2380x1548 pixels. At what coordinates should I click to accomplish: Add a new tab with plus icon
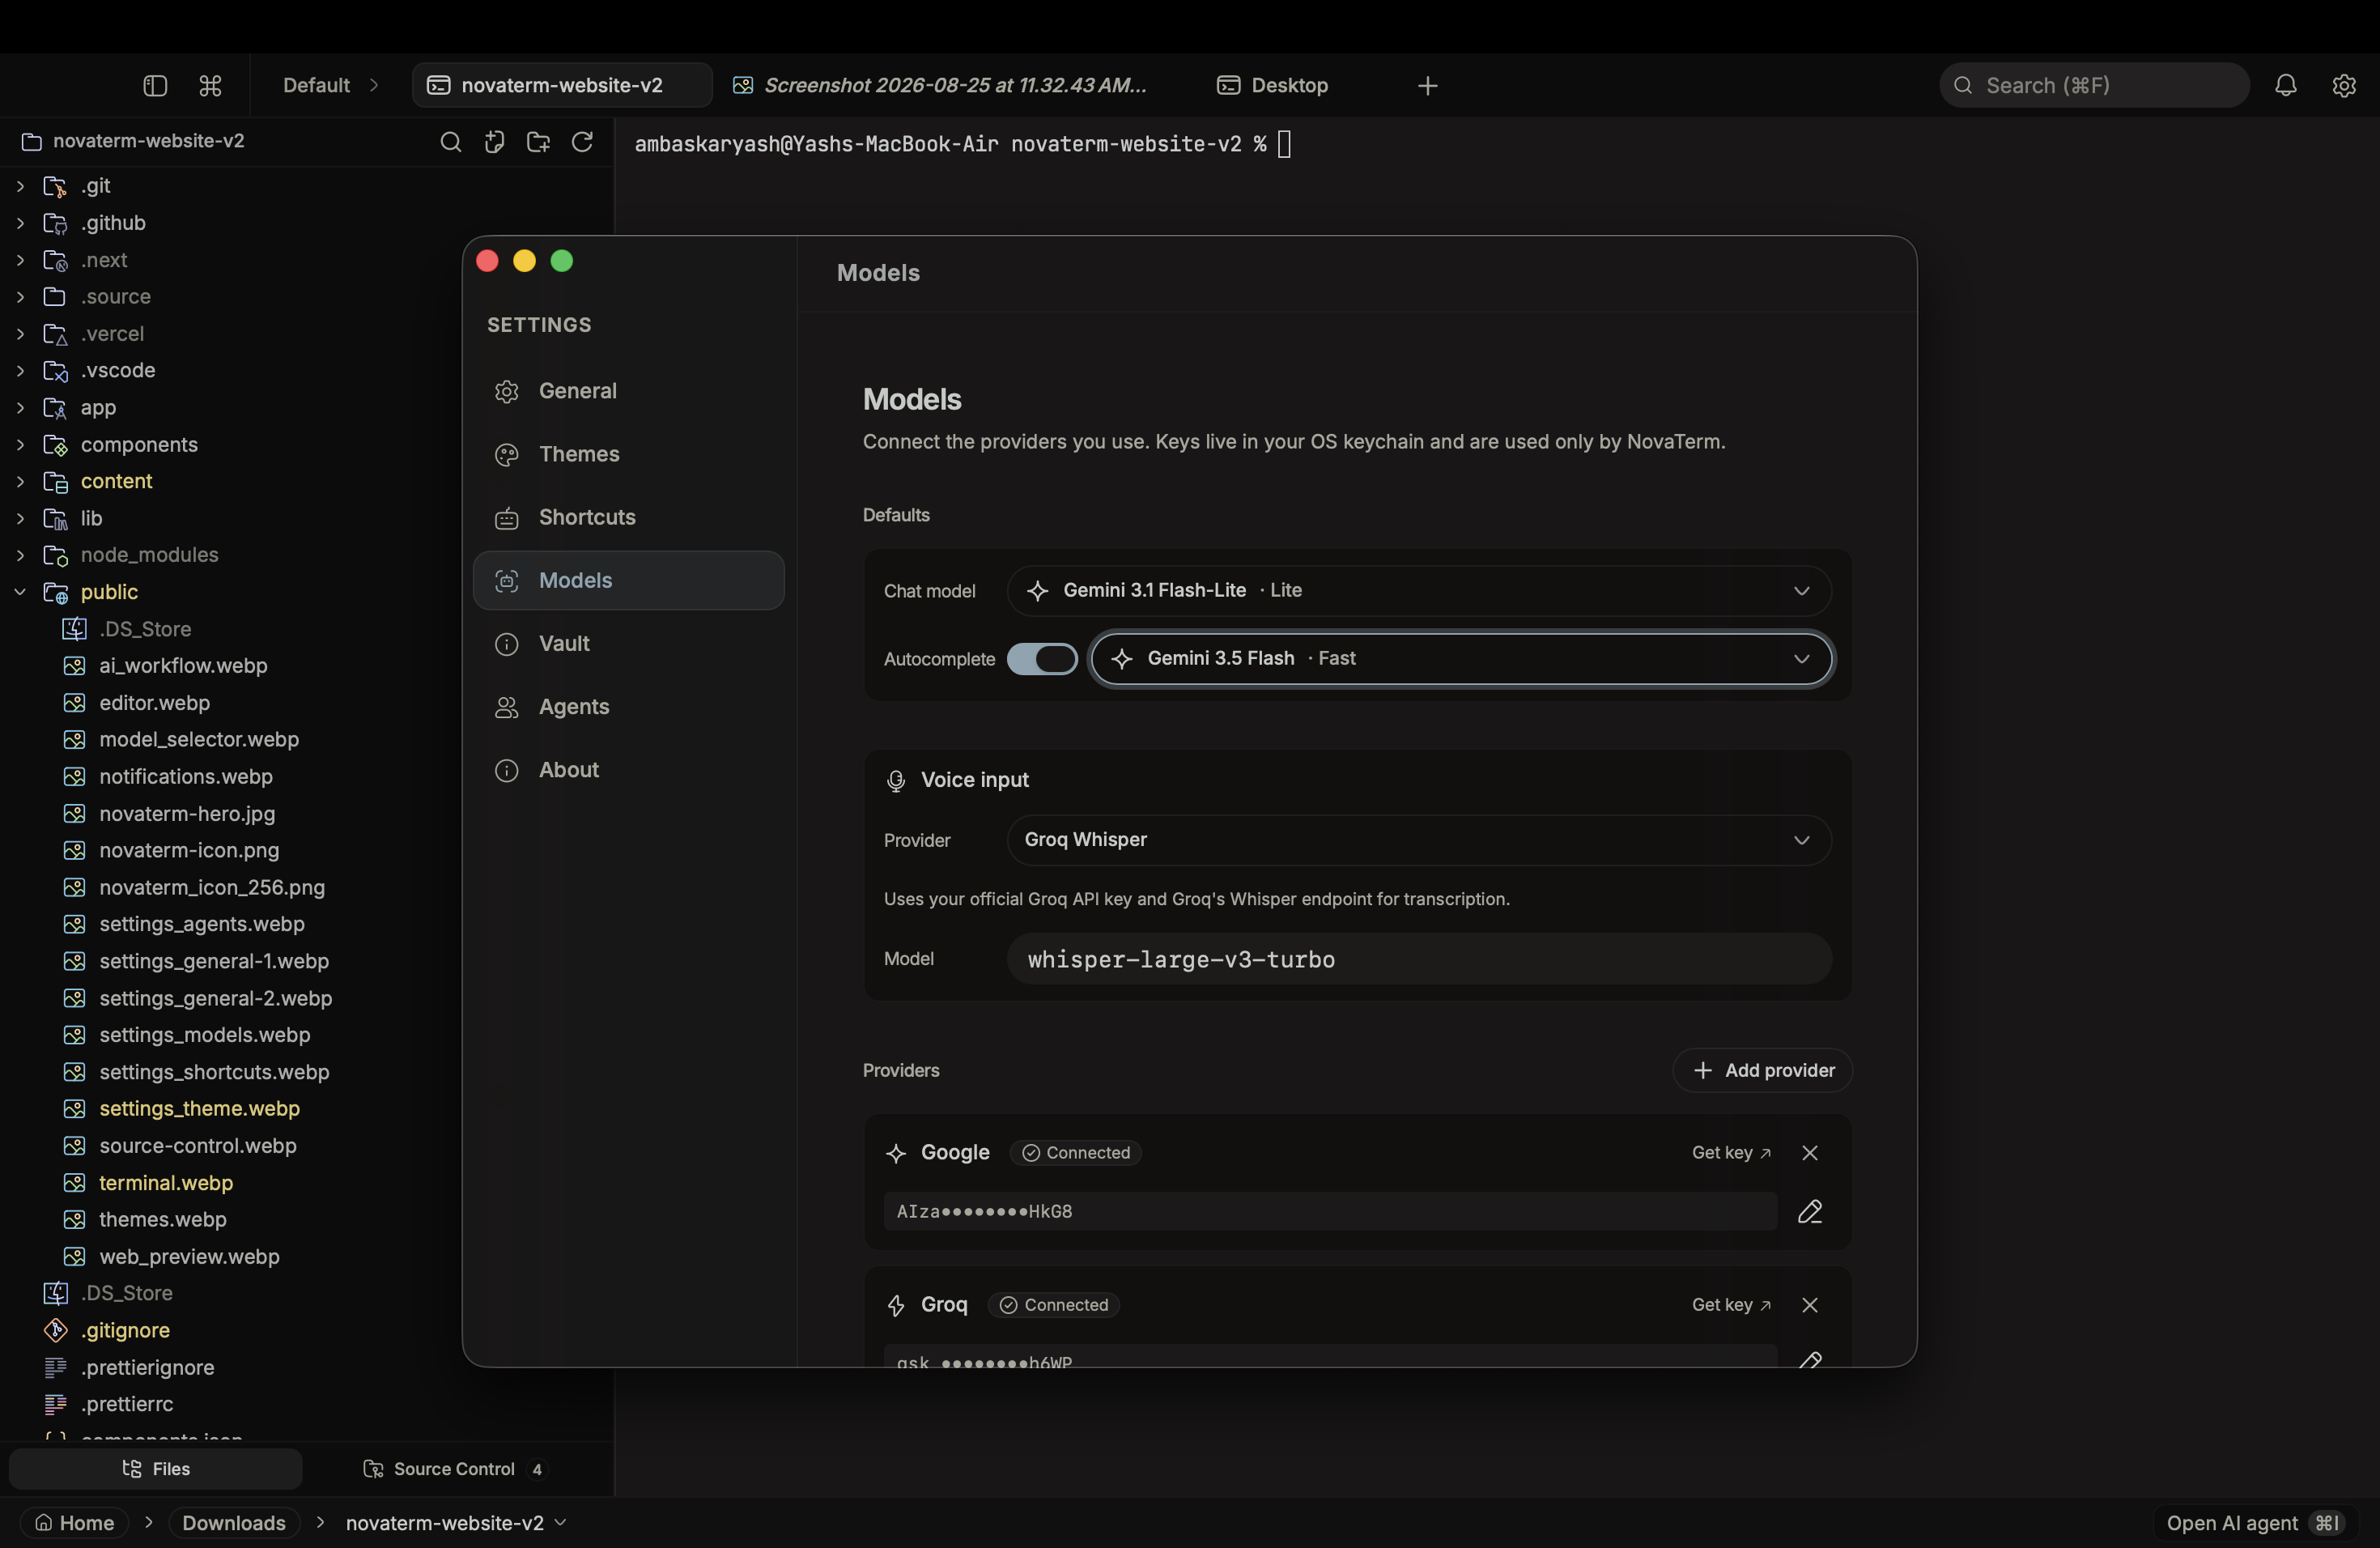[1428, 86]
